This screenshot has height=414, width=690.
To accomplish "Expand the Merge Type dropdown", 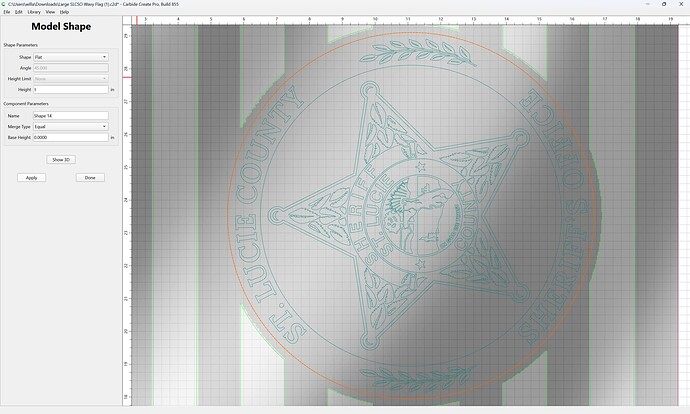I will click(70, 126).
